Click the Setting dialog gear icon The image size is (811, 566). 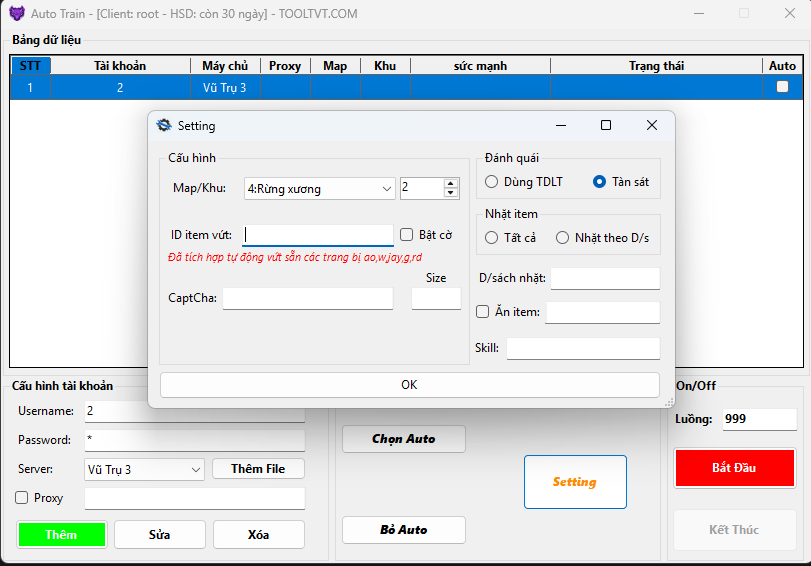click(164, 126)
